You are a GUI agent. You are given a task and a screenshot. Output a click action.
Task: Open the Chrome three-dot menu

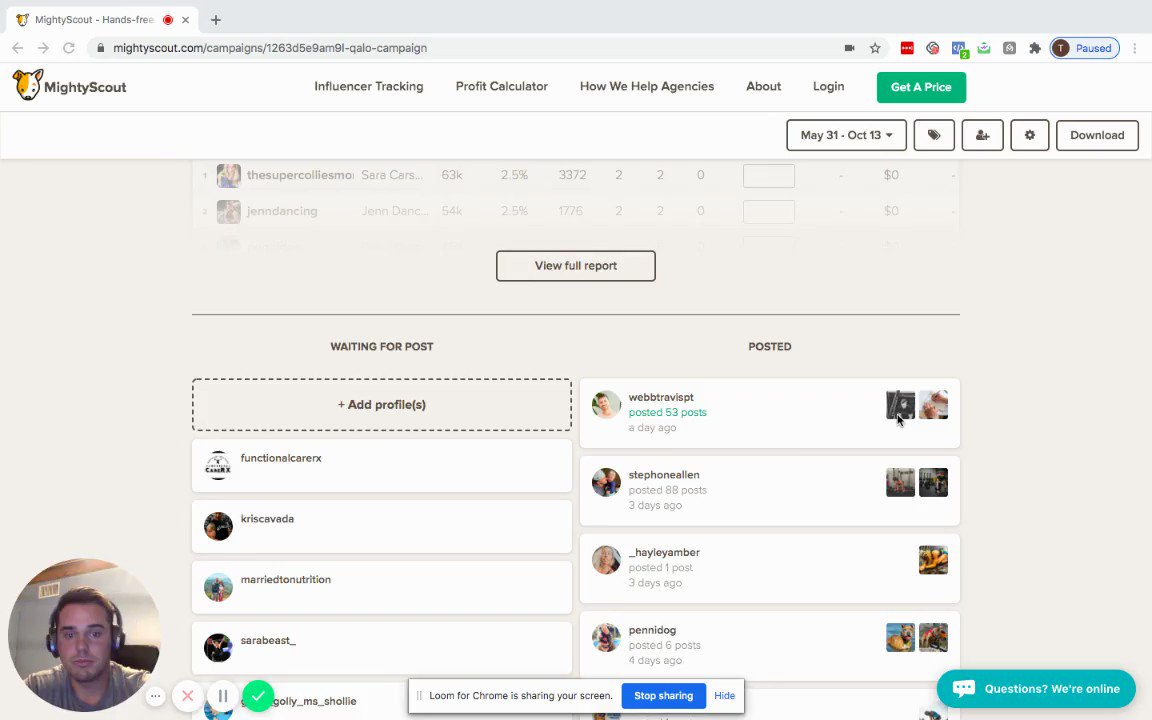(1135, 48)
